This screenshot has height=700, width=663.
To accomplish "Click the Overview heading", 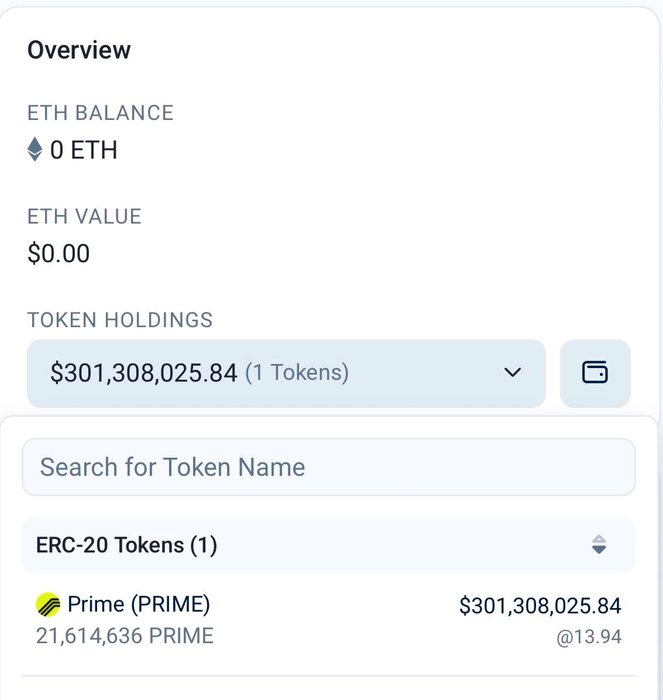I will coord(79,50).
